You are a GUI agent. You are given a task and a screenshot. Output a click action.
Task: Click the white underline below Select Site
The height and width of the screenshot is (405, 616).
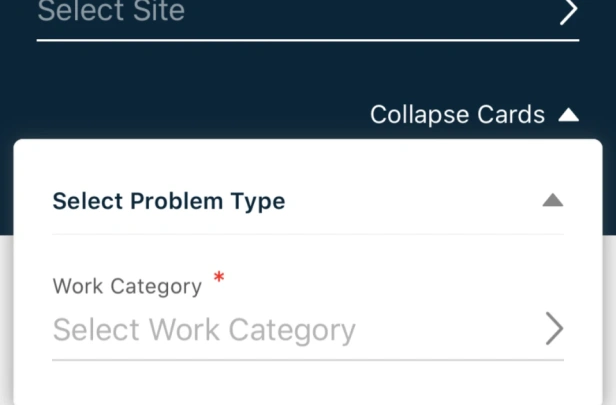(308, 40)
